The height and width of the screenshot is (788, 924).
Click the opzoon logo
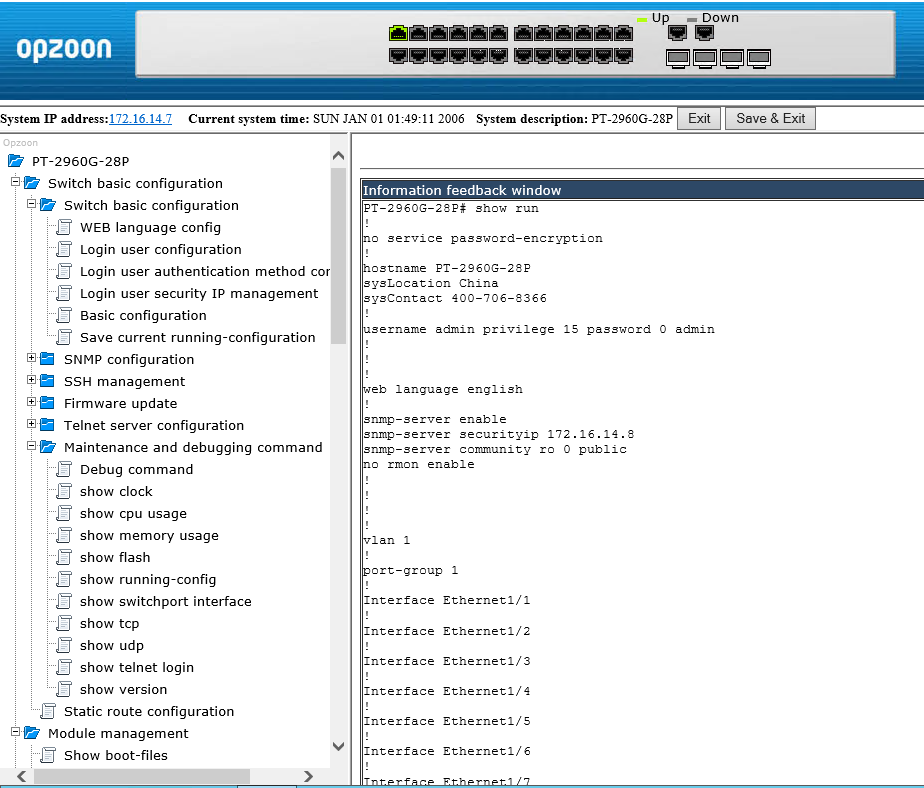tap(64, 49)
